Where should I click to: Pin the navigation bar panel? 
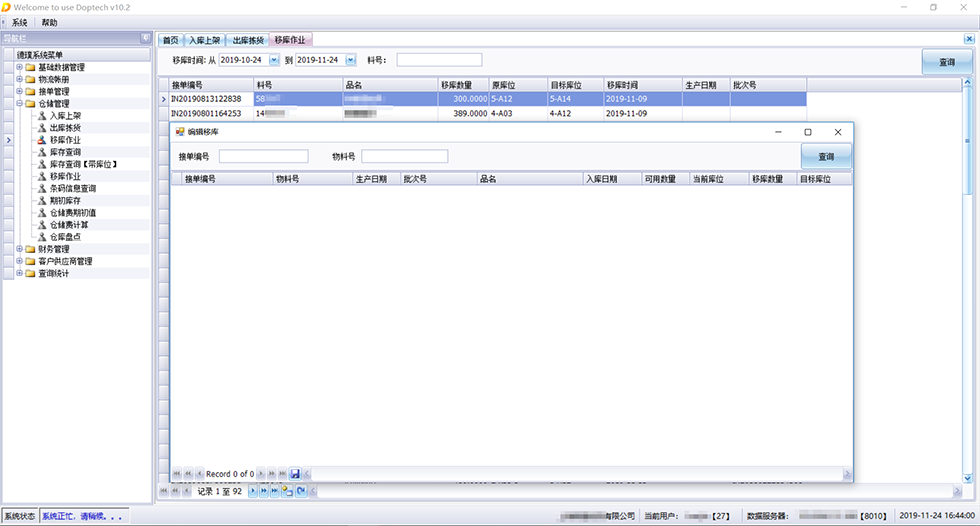146,39
